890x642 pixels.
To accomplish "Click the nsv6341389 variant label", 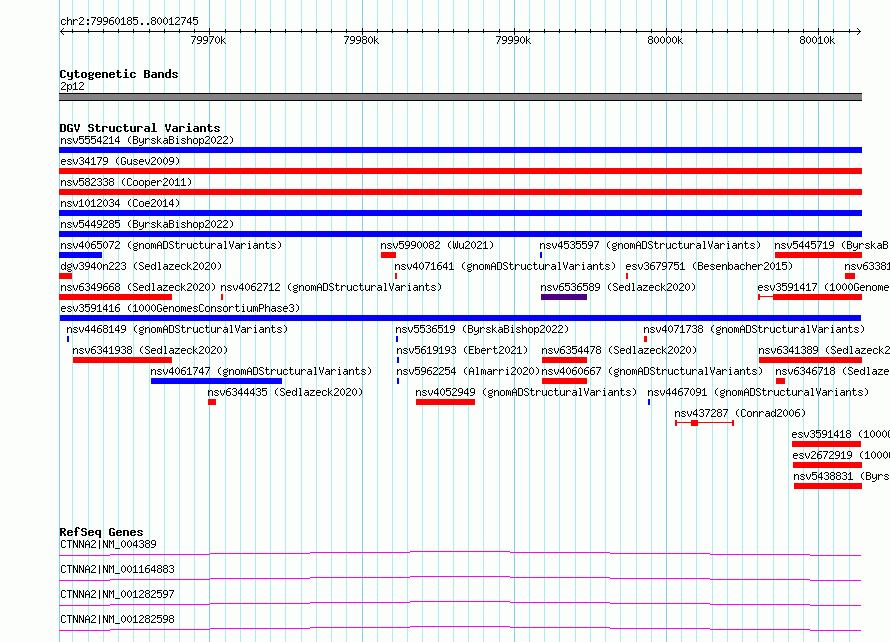I will 824,350.
